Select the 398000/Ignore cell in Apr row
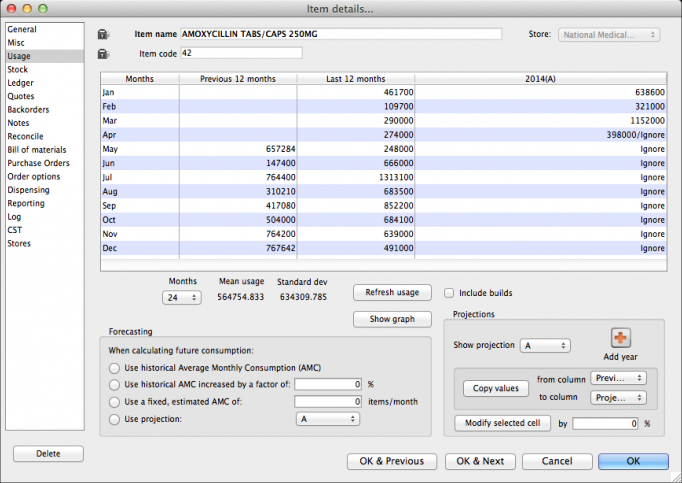Image resolution: width=682 pixels, height=483 pixels. tap(541, 135)
